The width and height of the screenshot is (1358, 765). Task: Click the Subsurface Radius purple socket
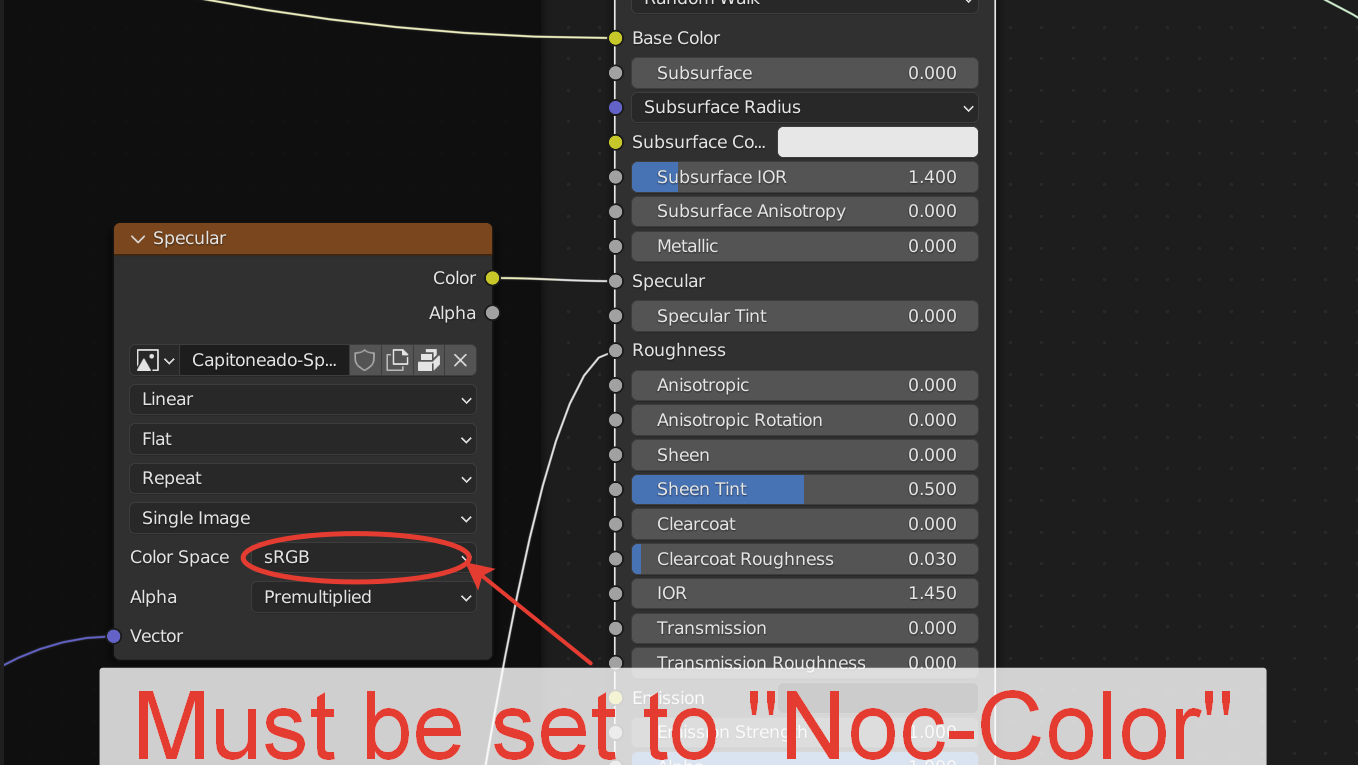(616, 107)
